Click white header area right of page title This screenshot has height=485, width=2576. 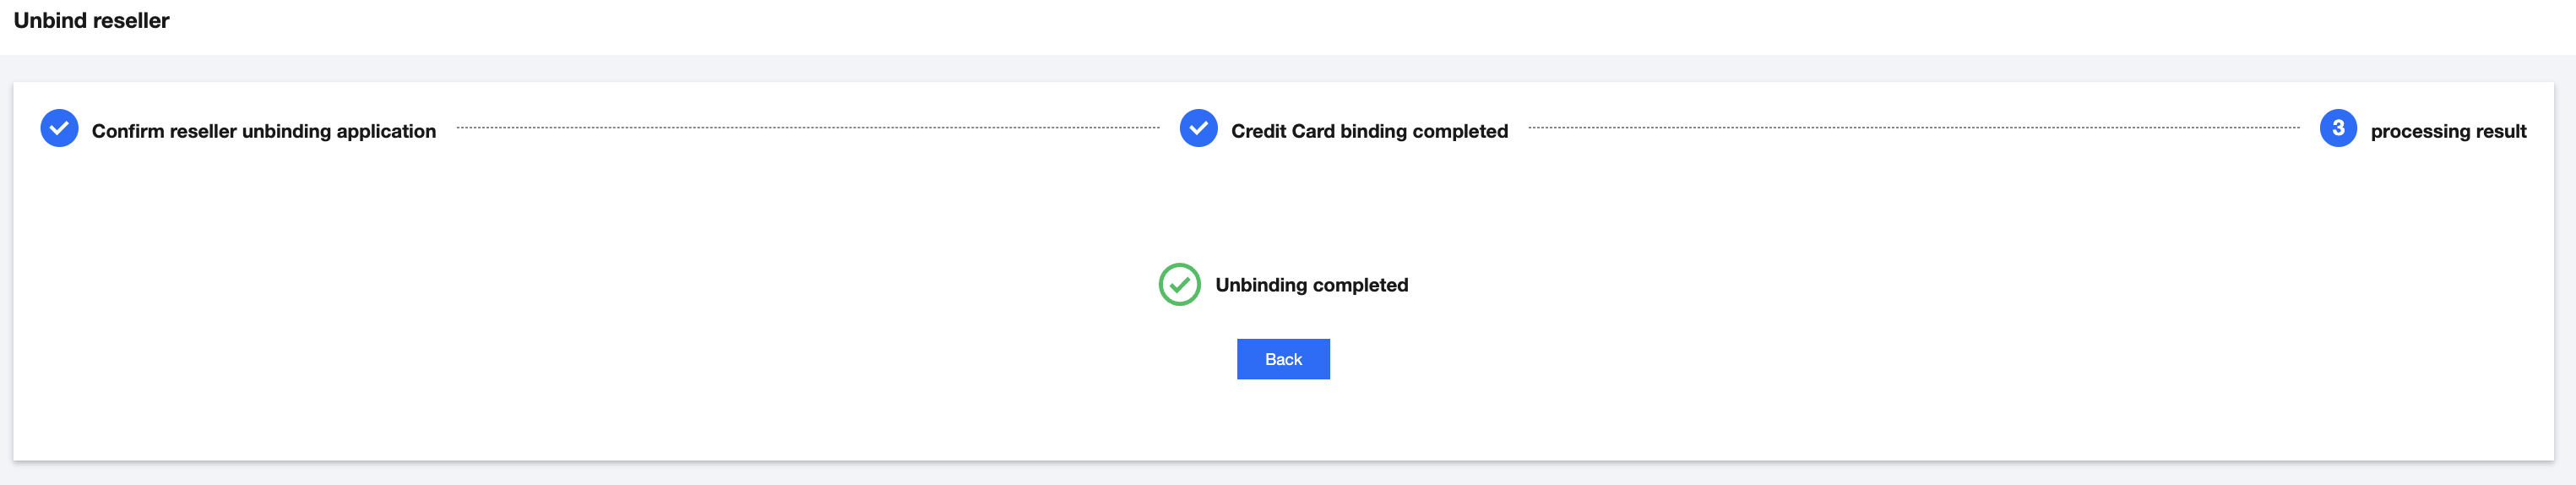point(1300,24)
